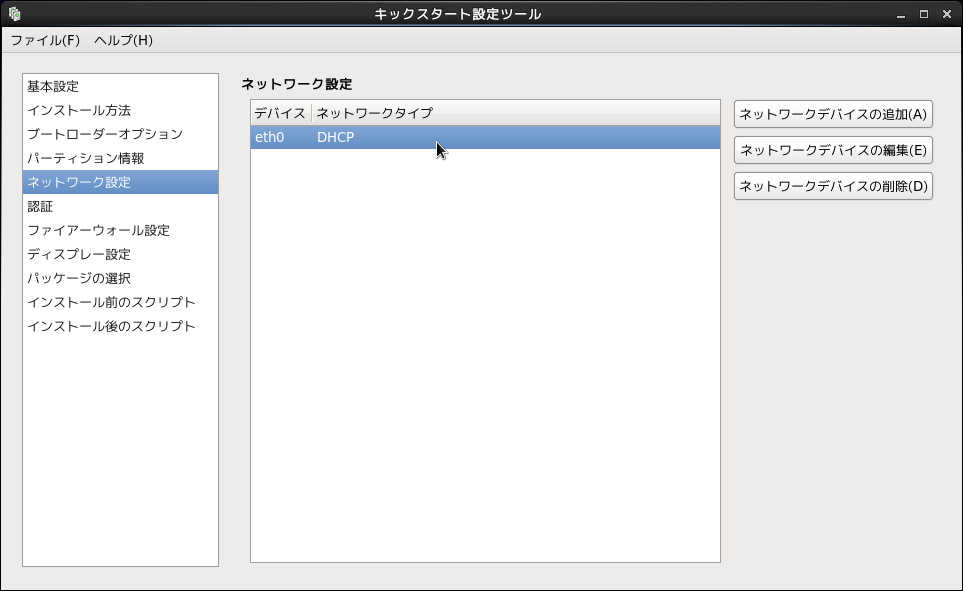Open 認証 settings section

pos(41,206)
